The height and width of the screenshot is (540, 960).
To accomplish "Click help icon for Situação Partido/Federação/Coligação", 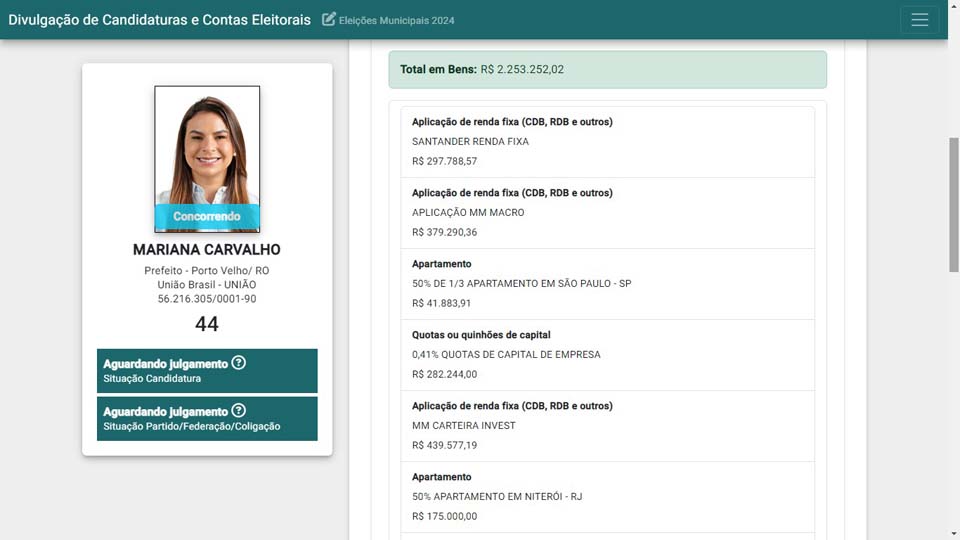I will coord(238,411).
